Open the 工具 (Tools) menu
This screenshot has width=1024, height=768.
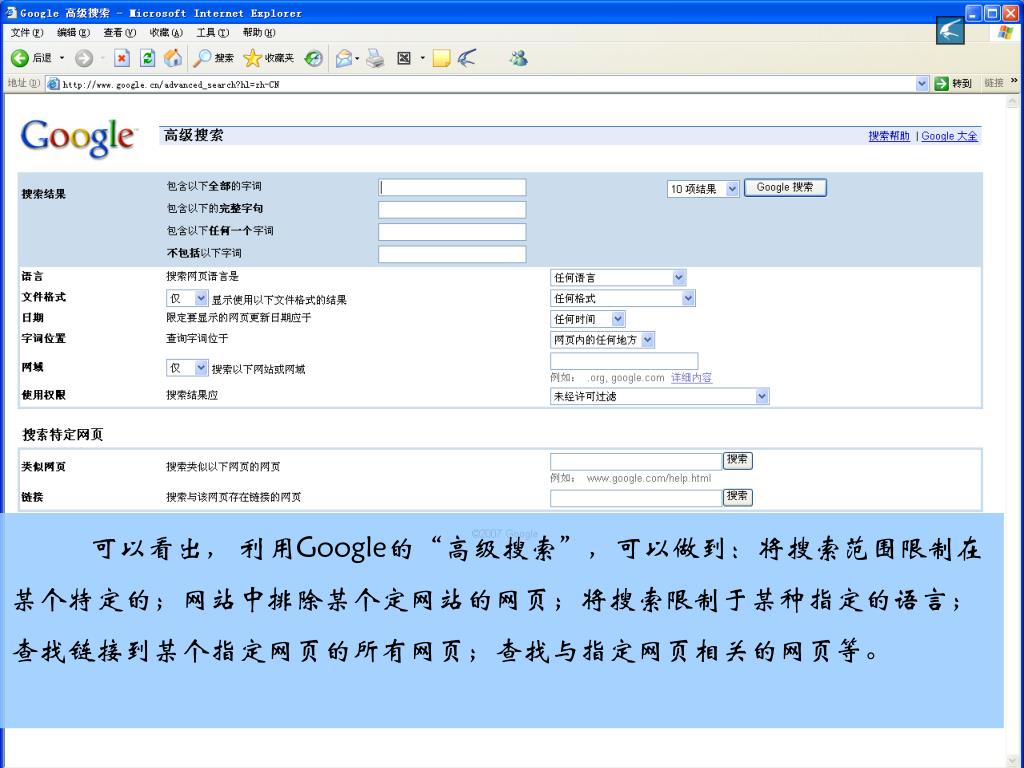[212, 33]
